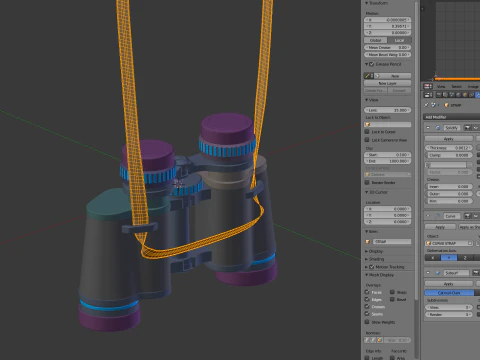Open the World properties tab icon
480x360 pixels.
coord(458,95)
